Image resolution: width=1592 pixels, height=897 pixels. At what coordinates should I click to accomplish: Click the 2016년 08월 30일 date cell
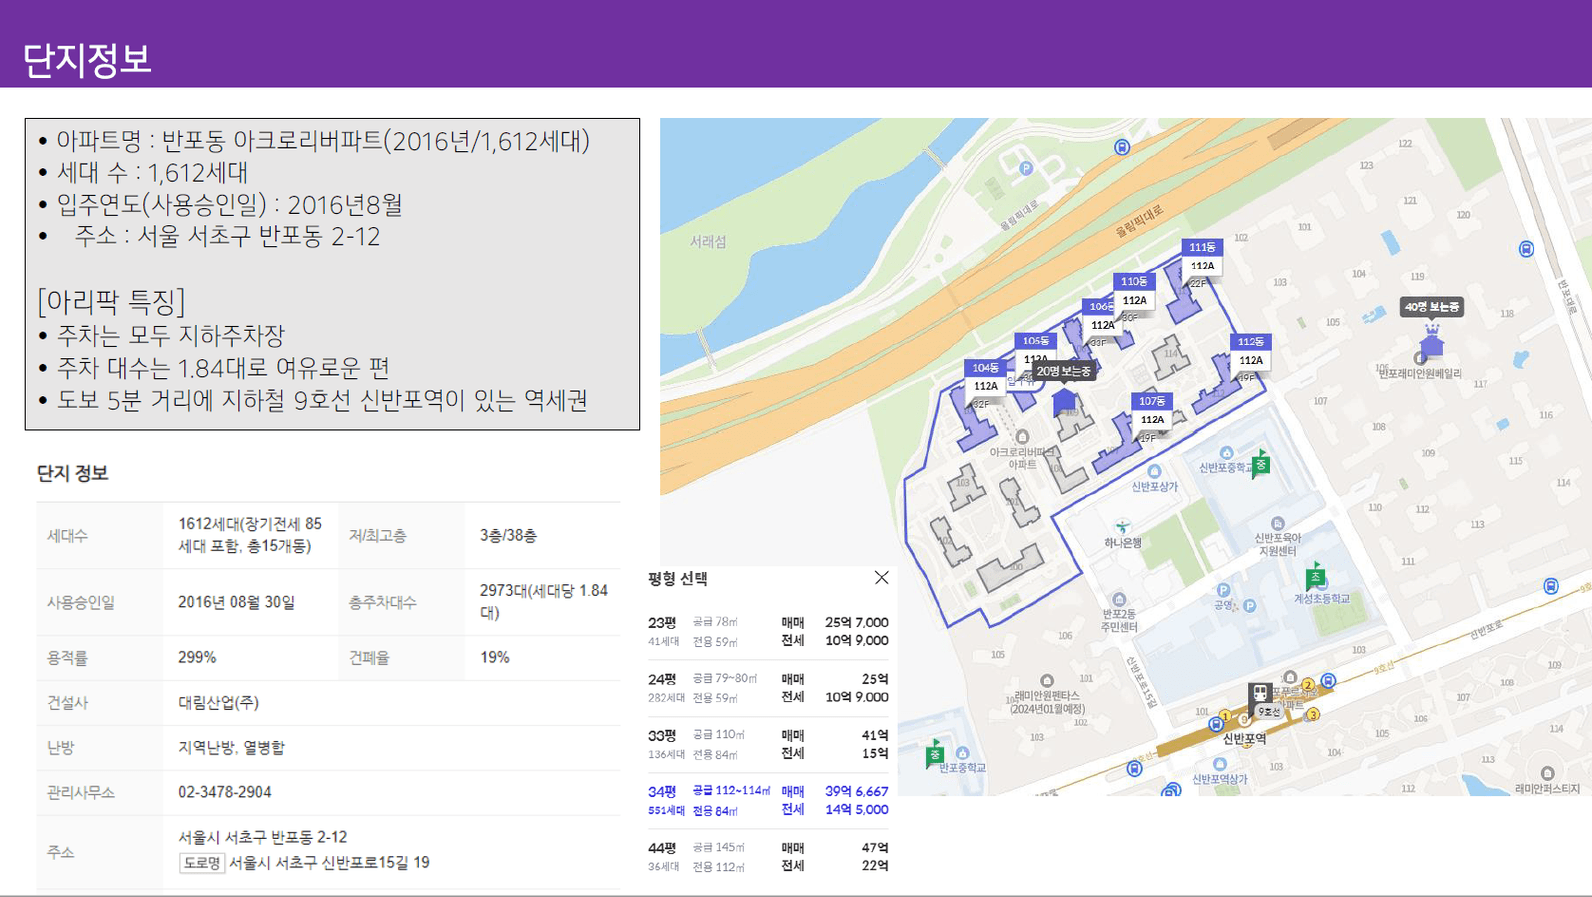click(x=237, y=602)
